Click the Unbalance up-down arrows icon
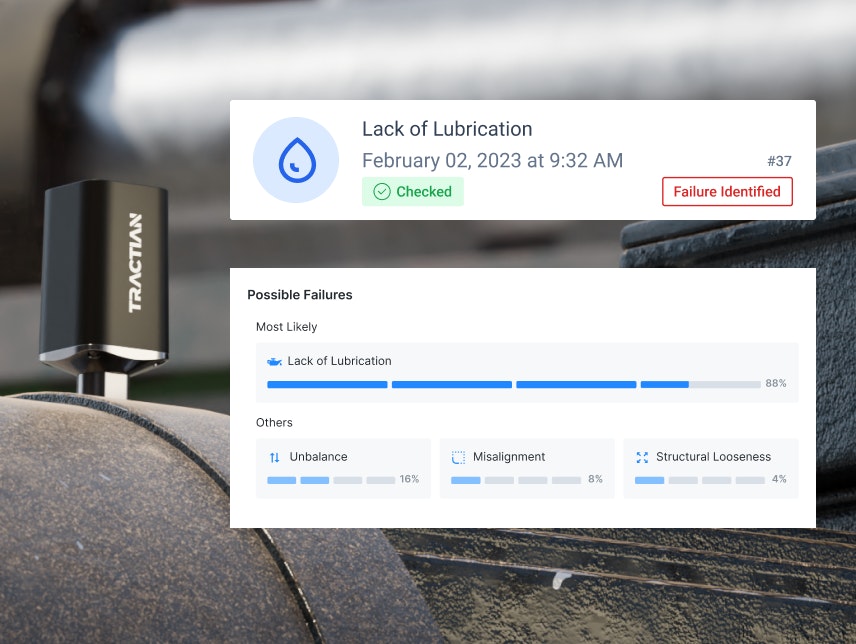 [x=275, y=457]
